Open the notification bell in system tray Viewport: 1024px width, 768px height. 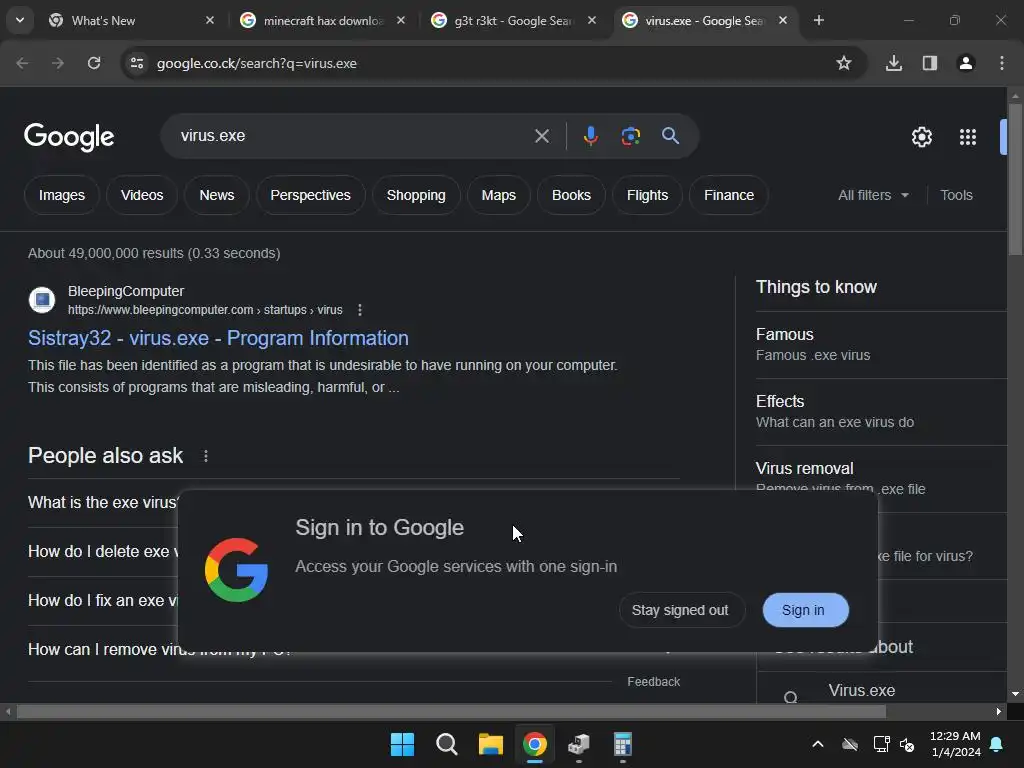997,744
